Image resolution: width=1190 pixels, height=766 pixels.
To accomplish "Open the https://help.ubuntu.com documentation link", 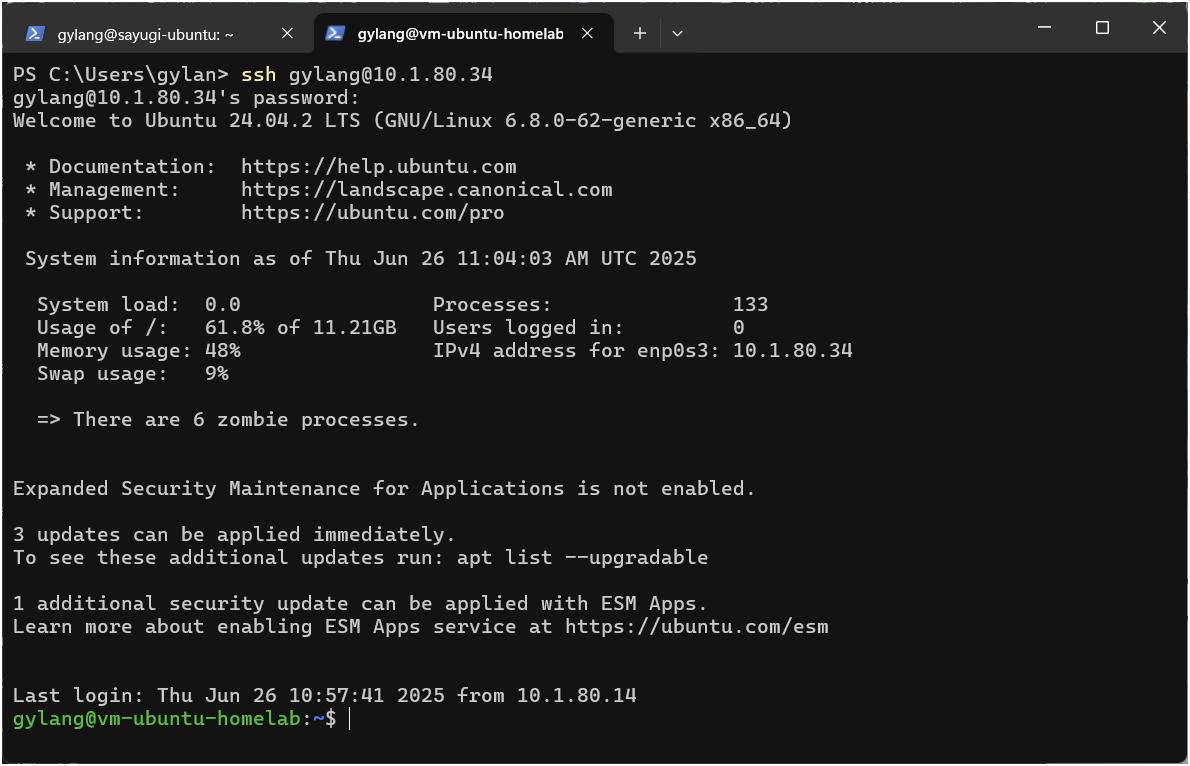I will pos(378,167).
